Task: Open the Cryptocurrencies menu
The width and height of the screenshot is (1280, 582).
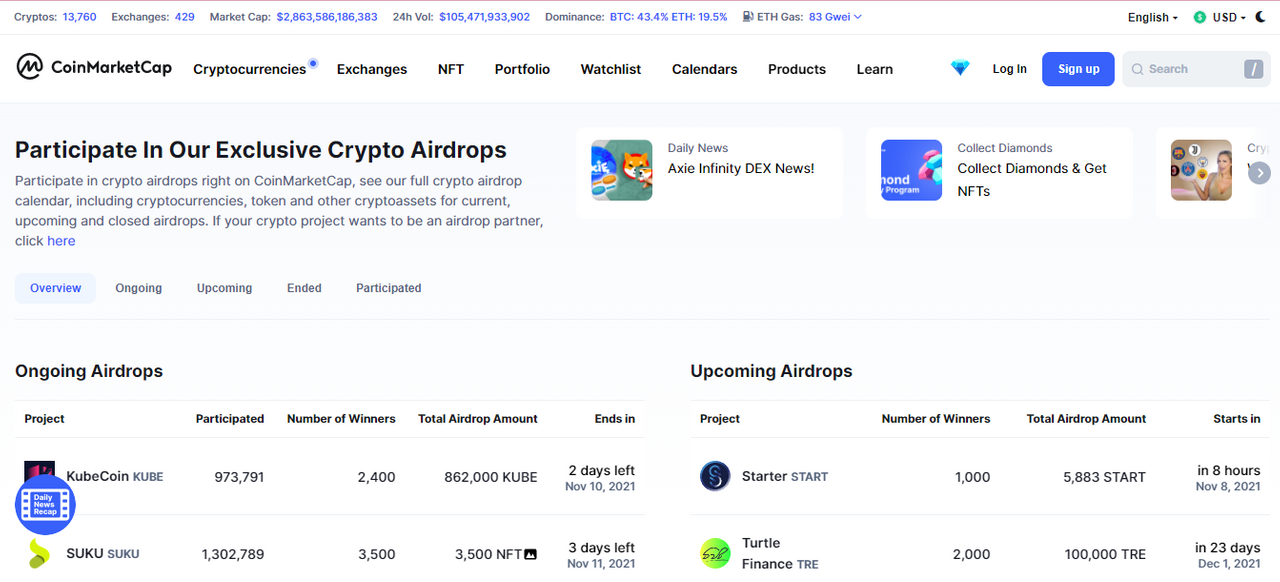Action: point(250,69)
